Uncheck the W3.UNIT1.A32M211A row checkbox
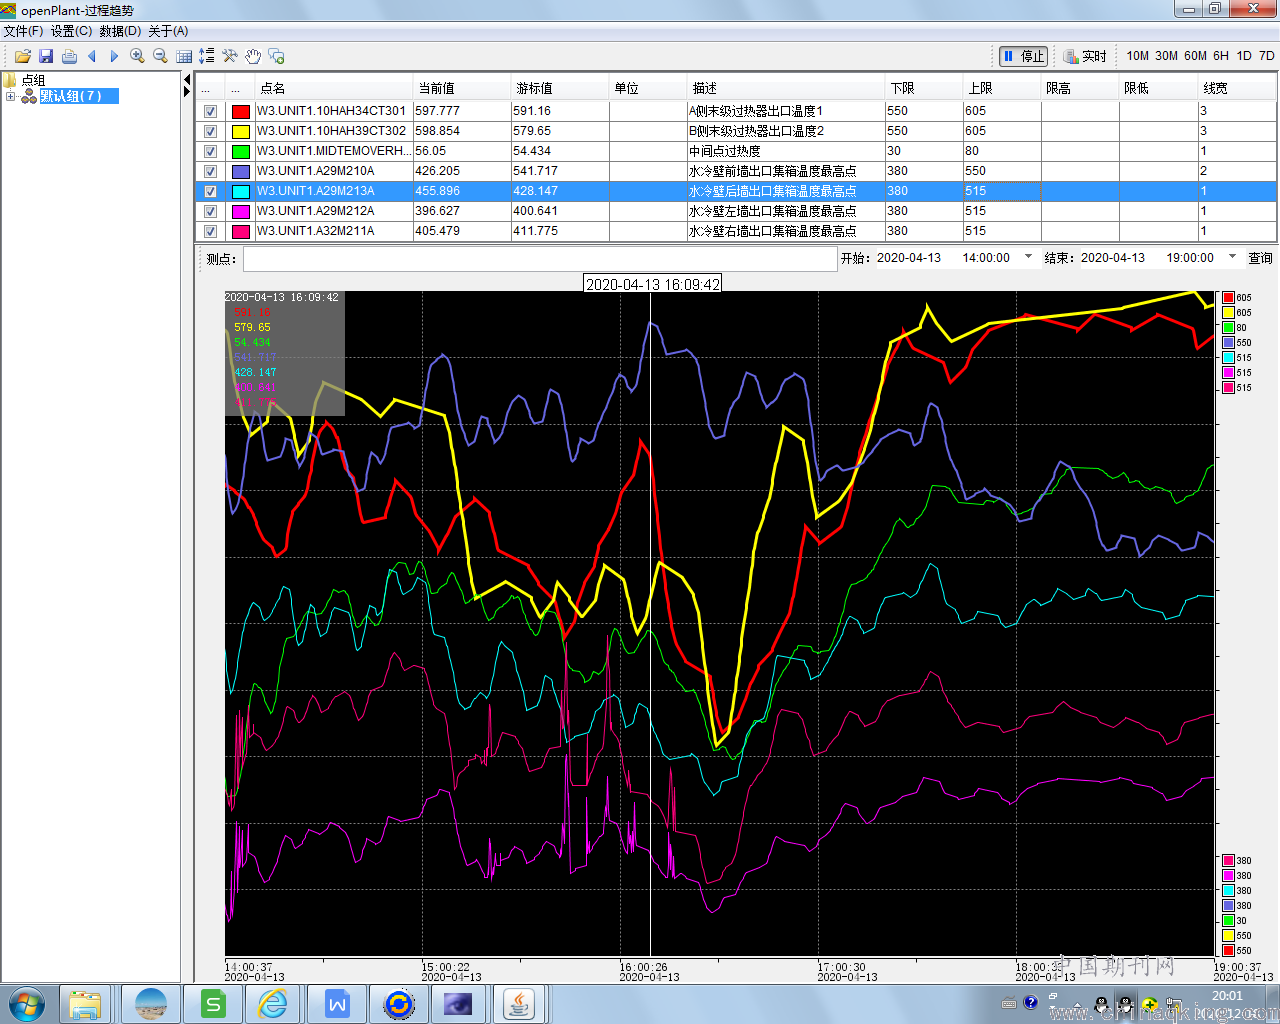Image resolution: width=1280 pixels, height=1024 pixels. click(210, 231)
